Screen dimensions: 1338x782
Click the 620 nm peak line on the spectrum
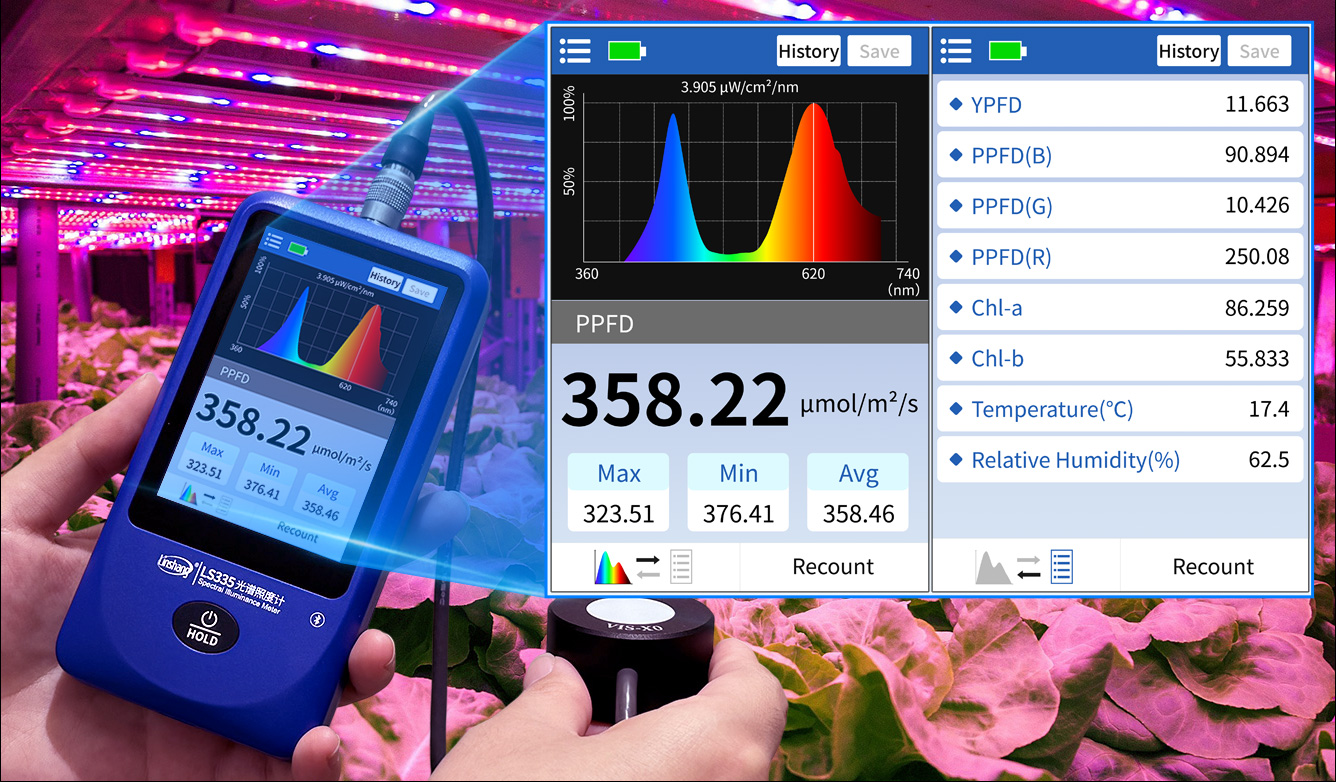(x=814, y=180)
